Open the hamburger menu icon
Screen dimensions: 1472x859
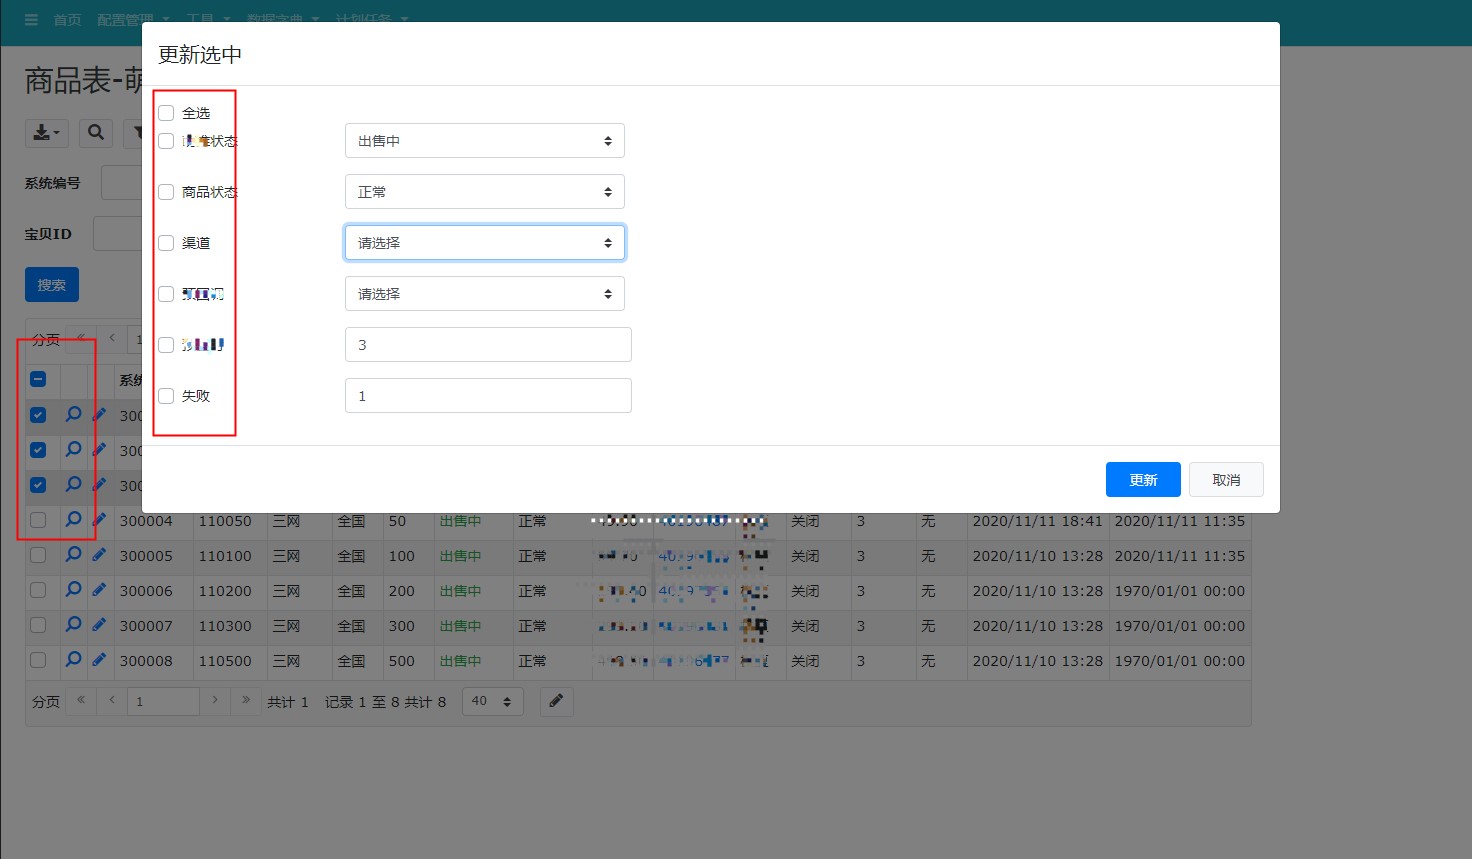(31, 20)
